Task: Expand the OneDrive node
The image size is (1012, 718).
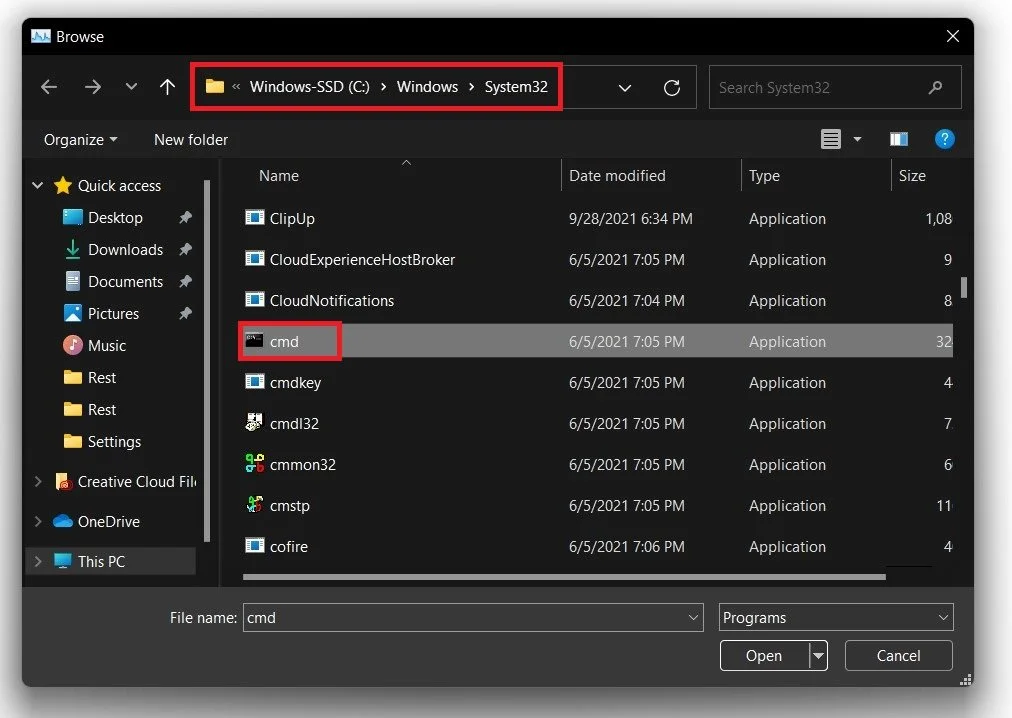Action: pyautogui.click(x=37, y=522)
